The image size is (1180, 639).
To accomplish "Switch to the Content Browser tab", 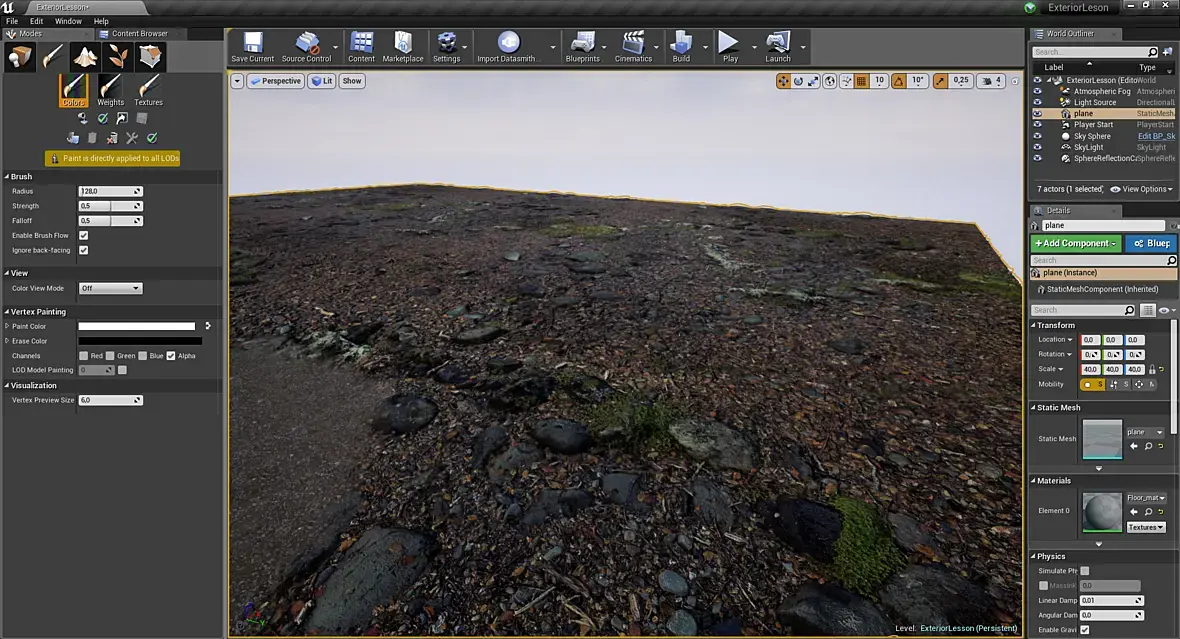I will click(139, 33).
